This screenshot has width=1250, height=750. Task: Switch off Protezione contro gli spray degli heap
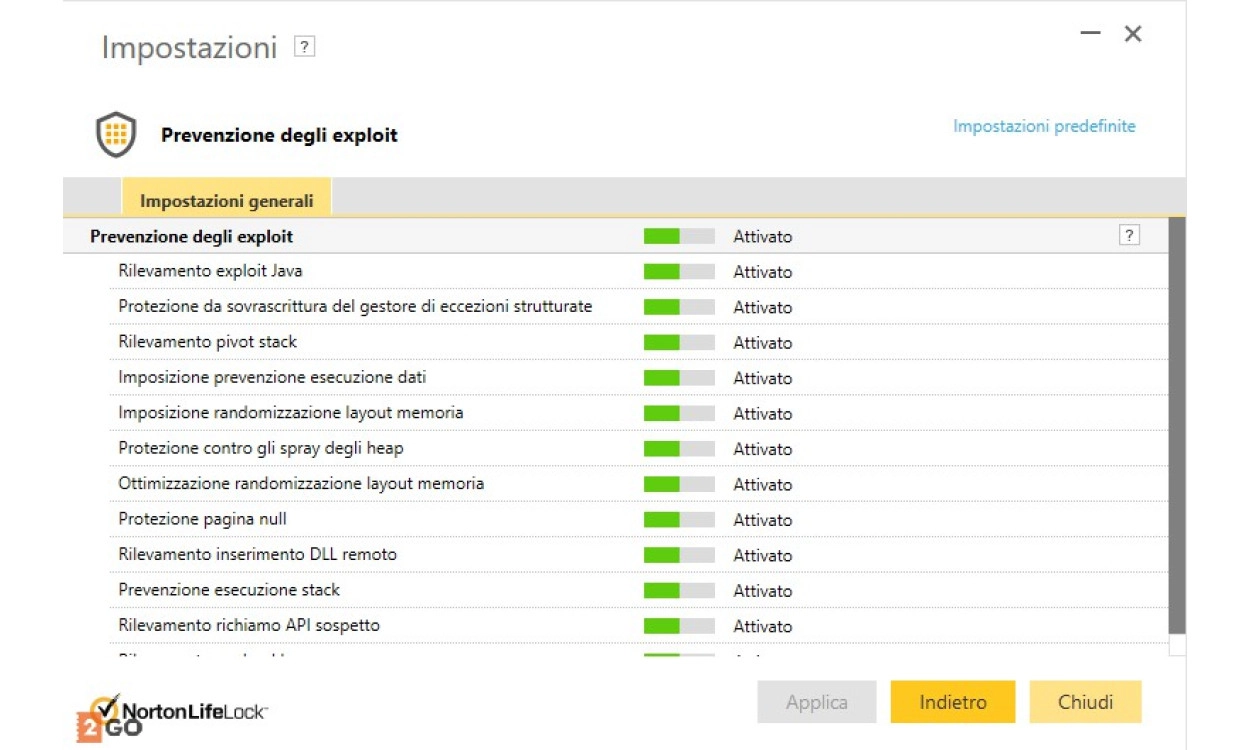(679, 449)
